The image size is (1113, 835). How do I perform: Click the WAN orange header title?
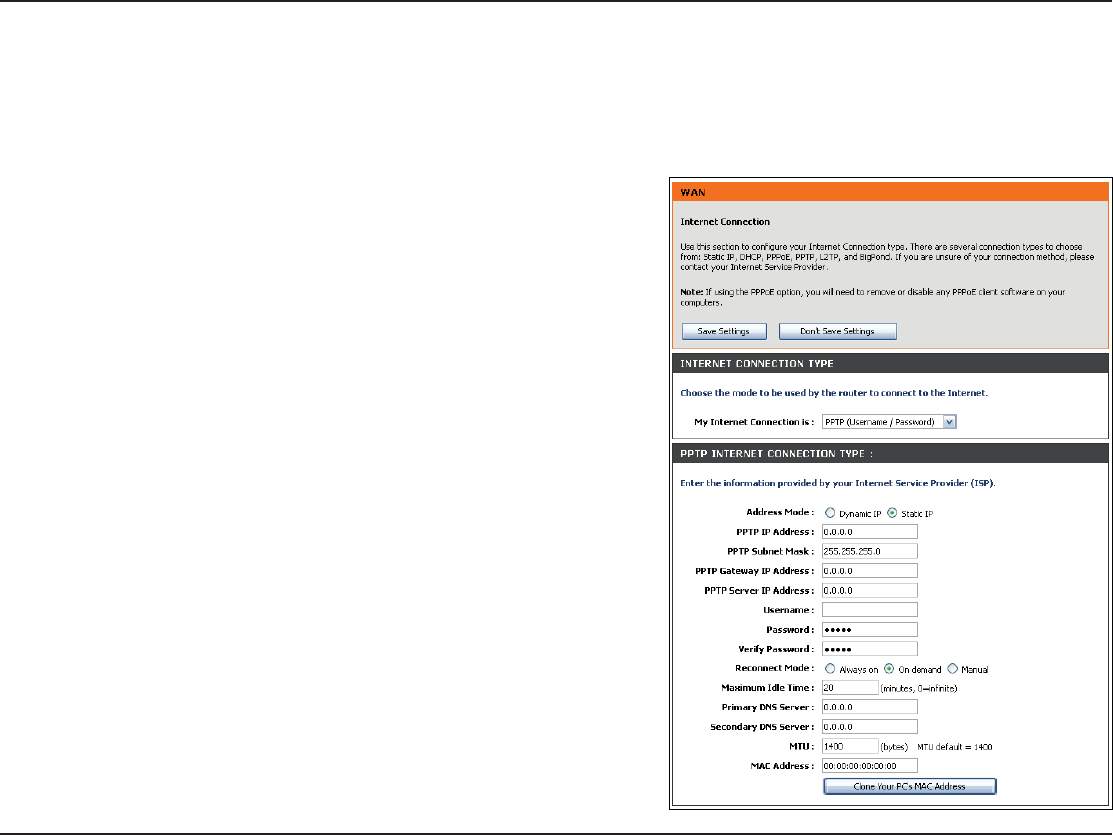coord(693,192)
